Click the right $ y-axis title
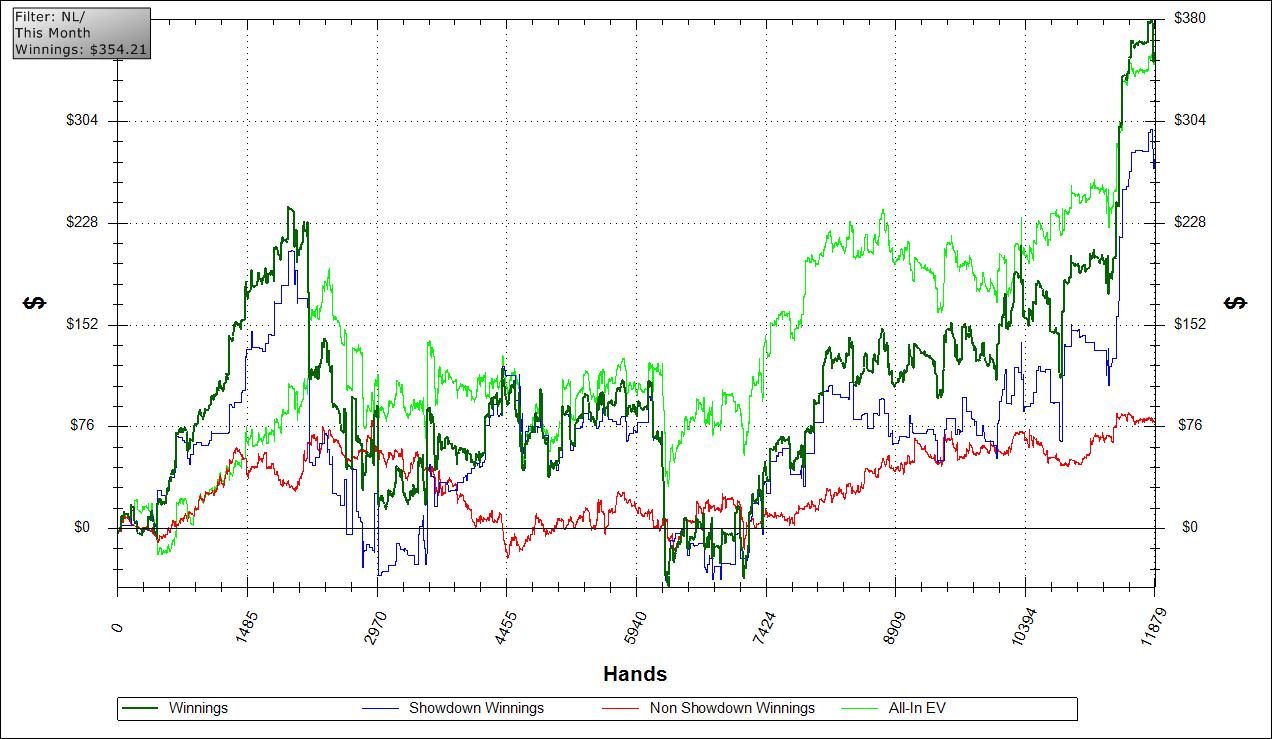 (x=1236, y=303)
